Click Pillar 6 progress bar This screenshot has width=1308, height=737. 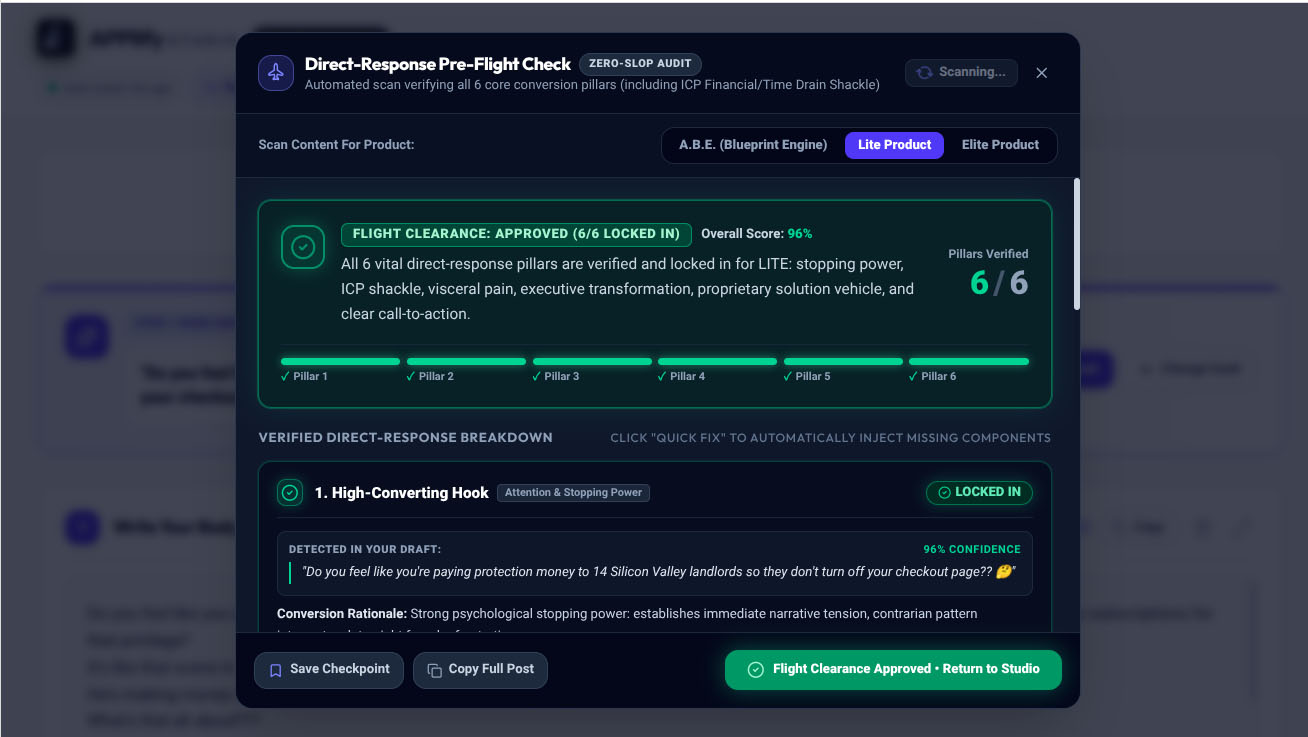pos(969,361)
